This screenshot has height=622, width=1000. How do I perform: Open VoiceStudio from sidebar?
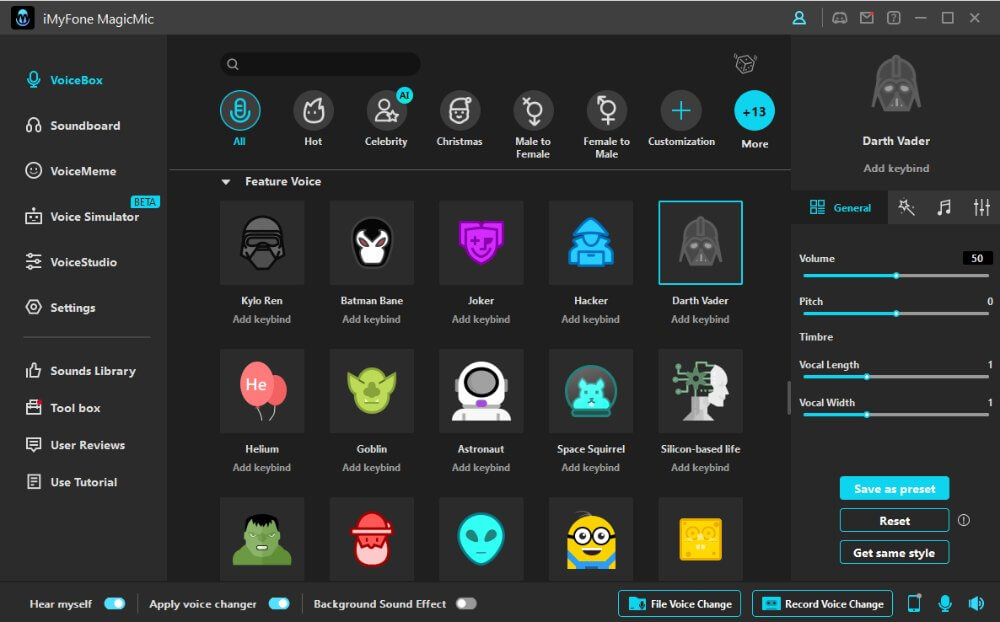pos(71,262)
